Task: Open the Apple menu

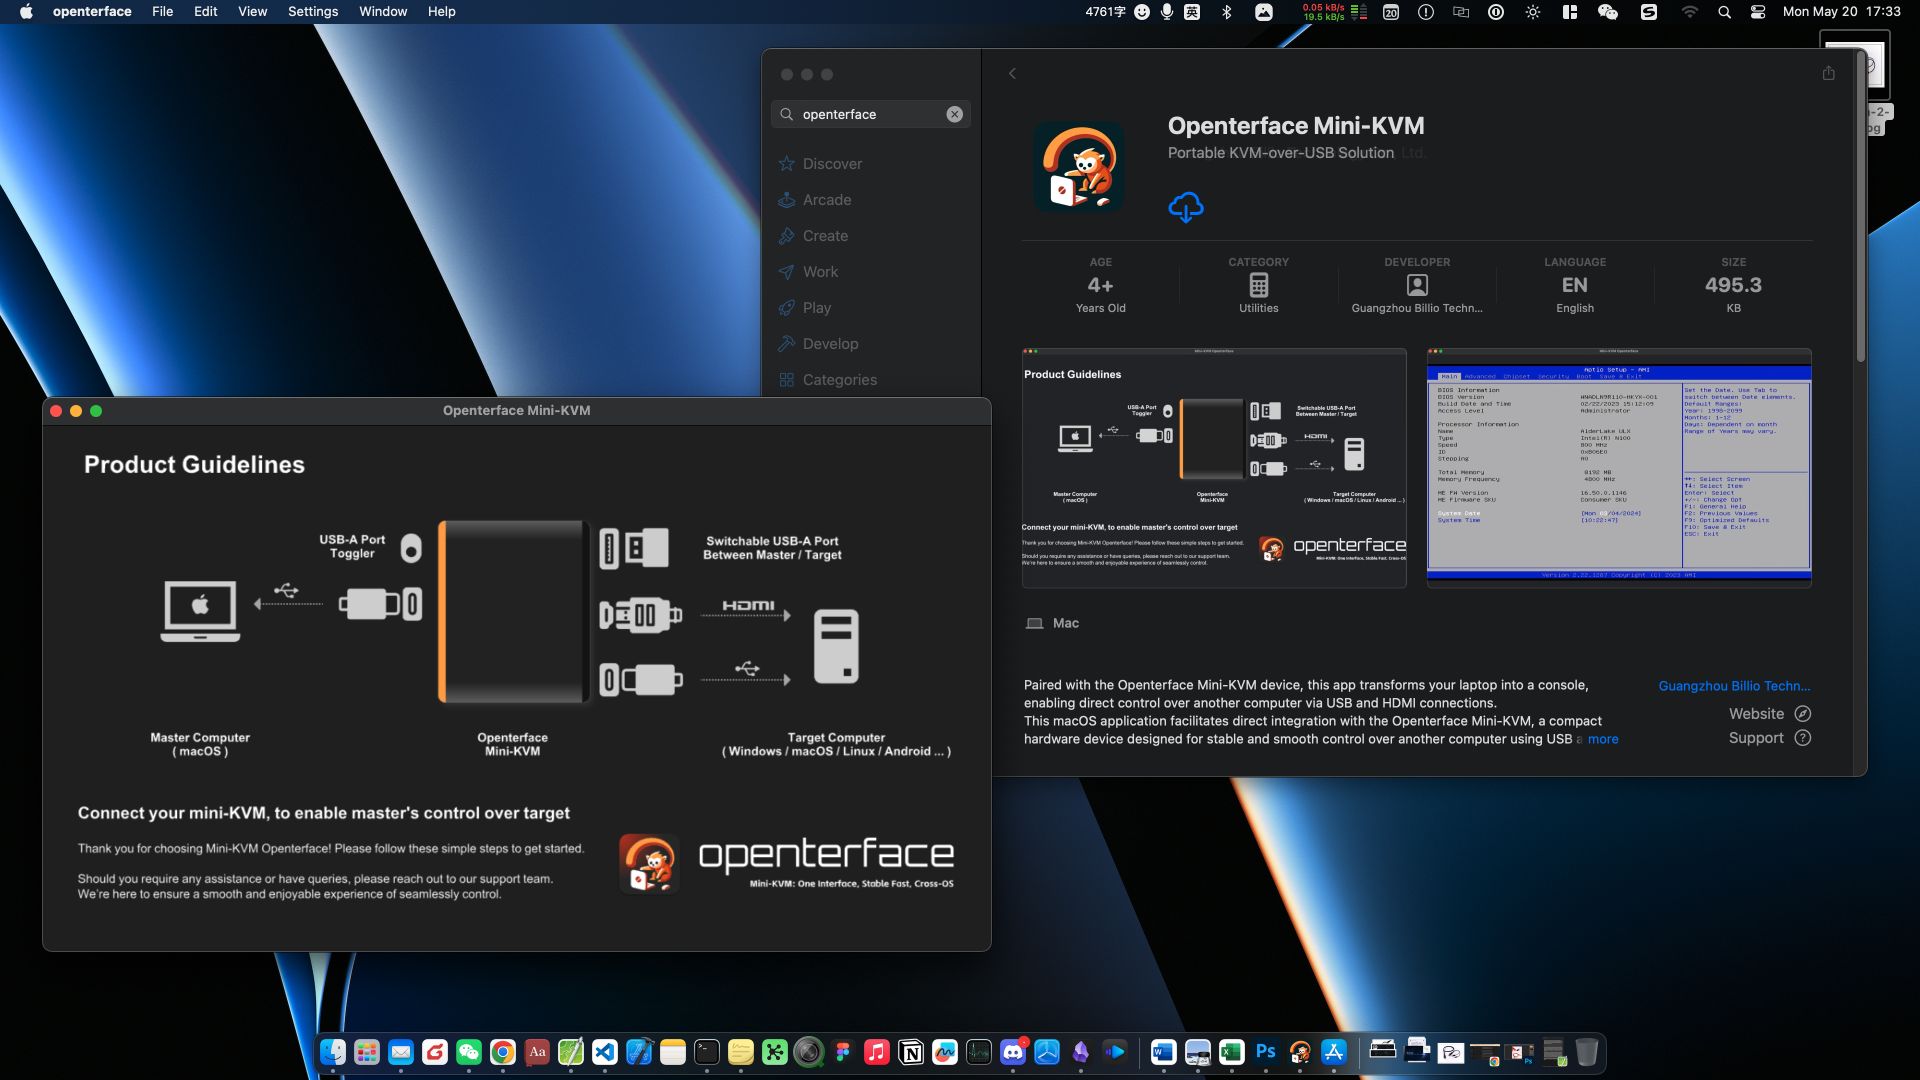Action: point(26,12)
